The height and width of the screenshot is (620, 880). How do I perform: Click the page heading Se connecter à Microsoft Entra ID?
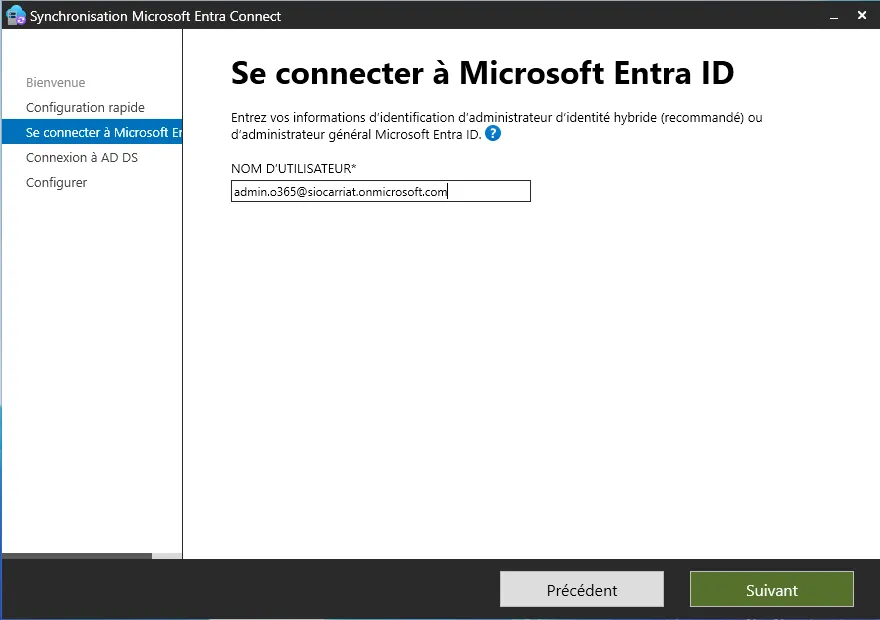click(482, 73)
